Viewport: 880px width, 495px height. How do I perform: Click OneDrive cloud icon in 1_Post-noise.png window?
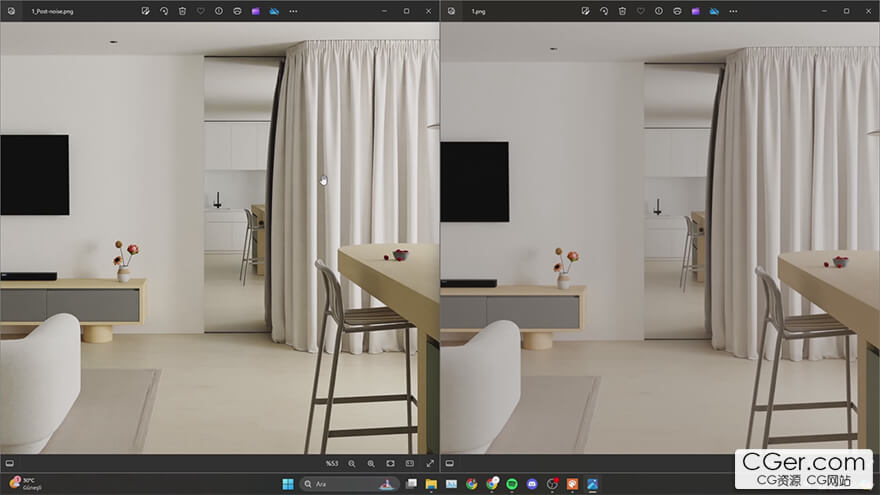274,11
